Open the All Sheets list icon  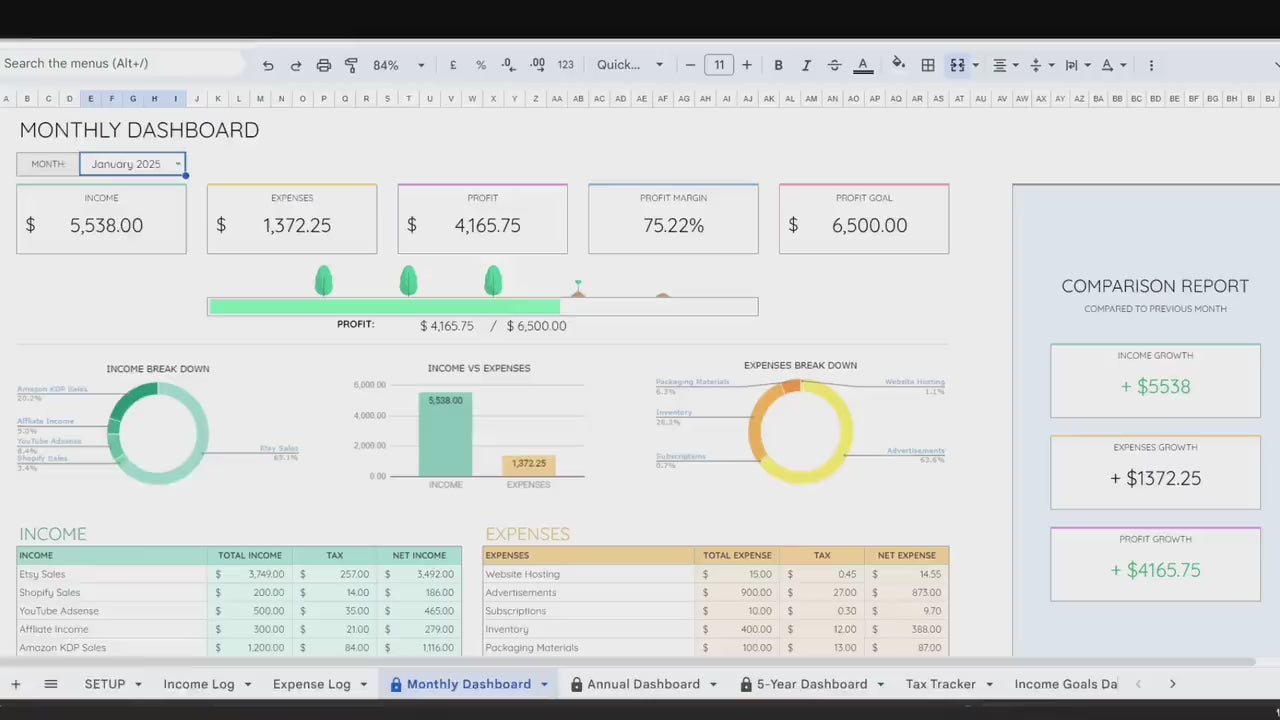pyautogui.click(x=51, y=684)
